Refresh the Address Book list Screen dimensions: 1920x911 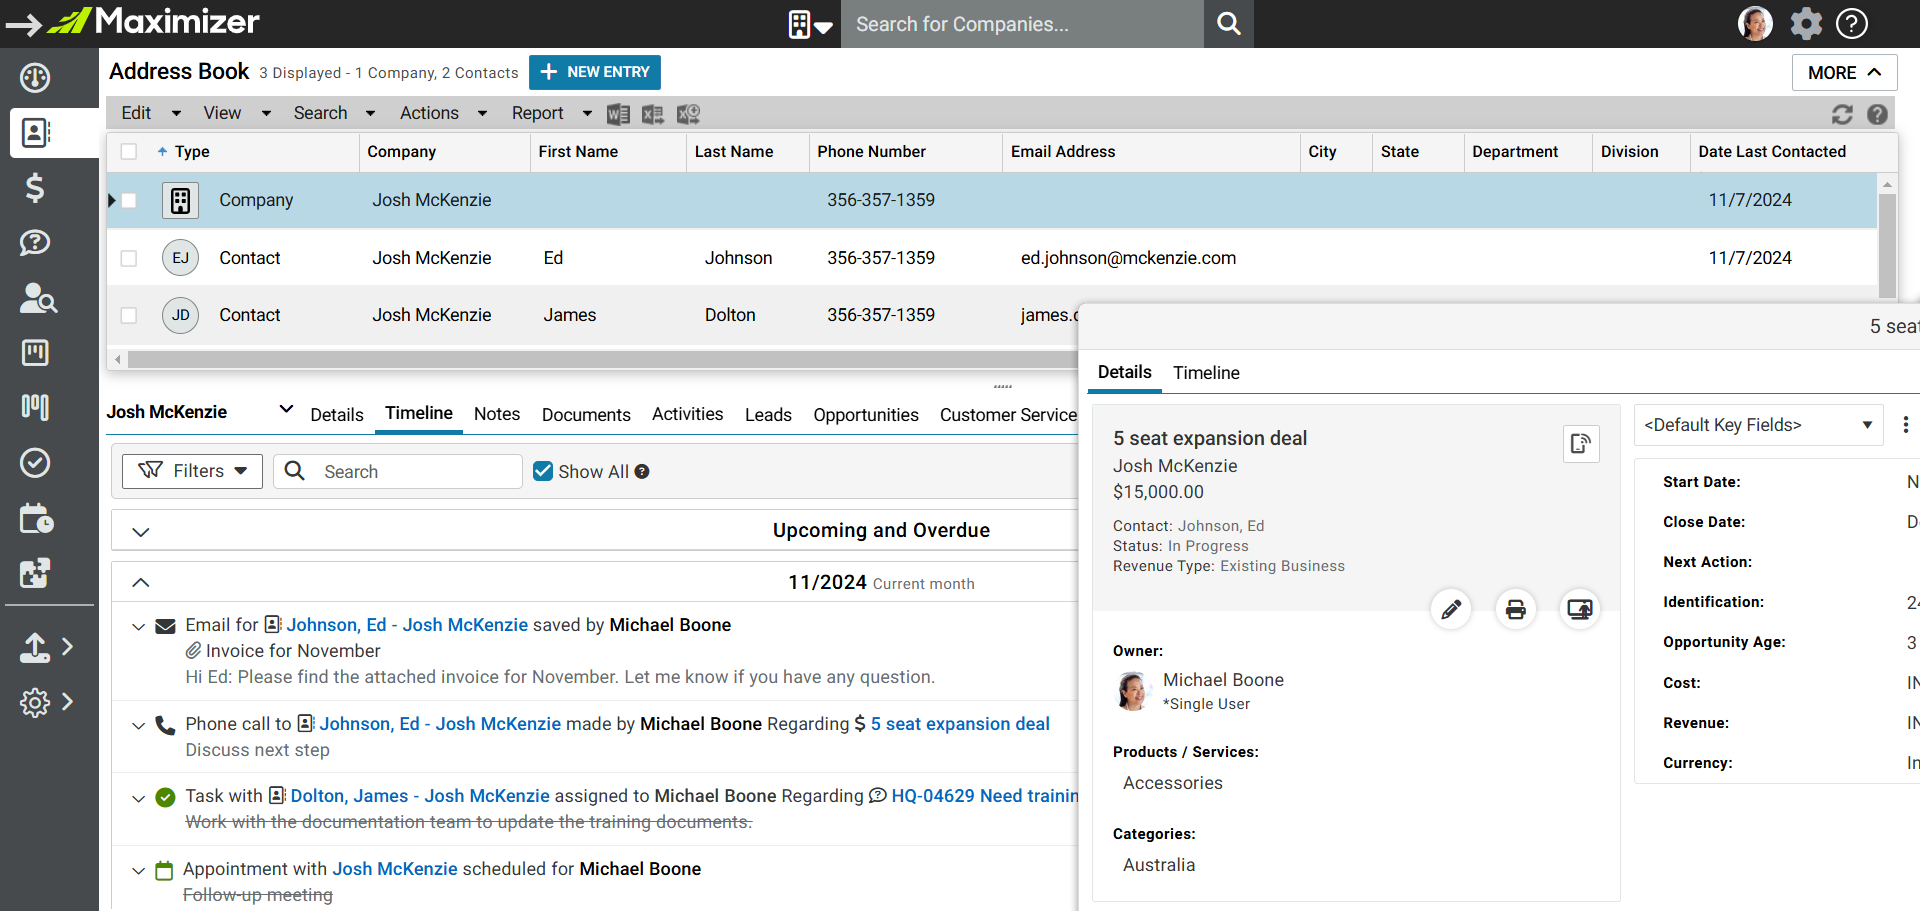pyautogui.click(x=1842, y=114)
